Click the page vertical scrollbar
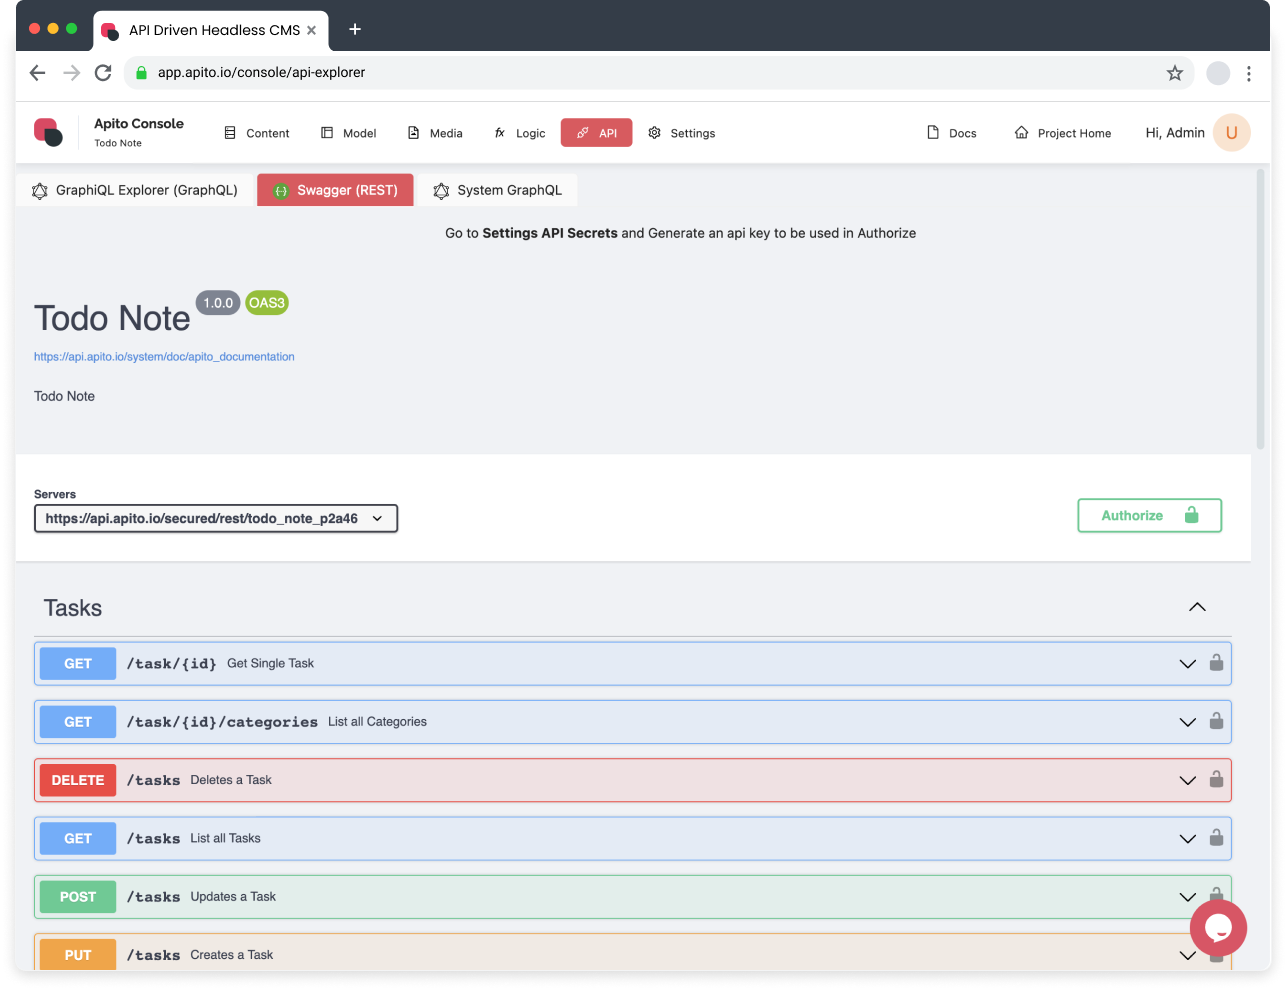Image resolution: width=1287 pixels, height=990 pixels. (x=1260, y=310)
